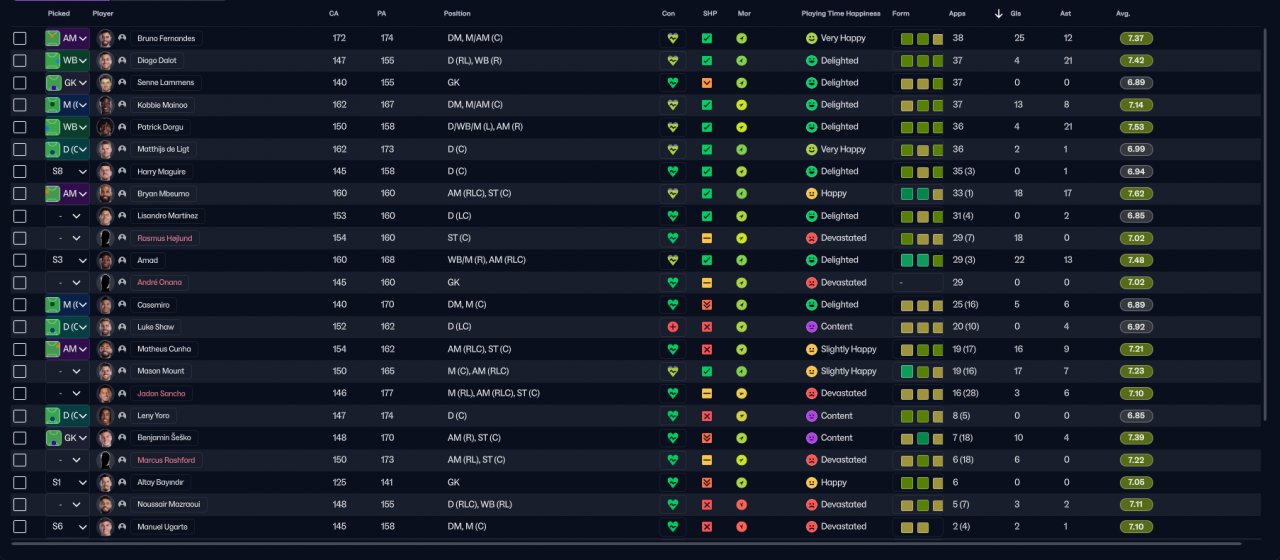1280x560 pixels.
Task: Sort by the PA column header
Action: click(x=382, y=13)
